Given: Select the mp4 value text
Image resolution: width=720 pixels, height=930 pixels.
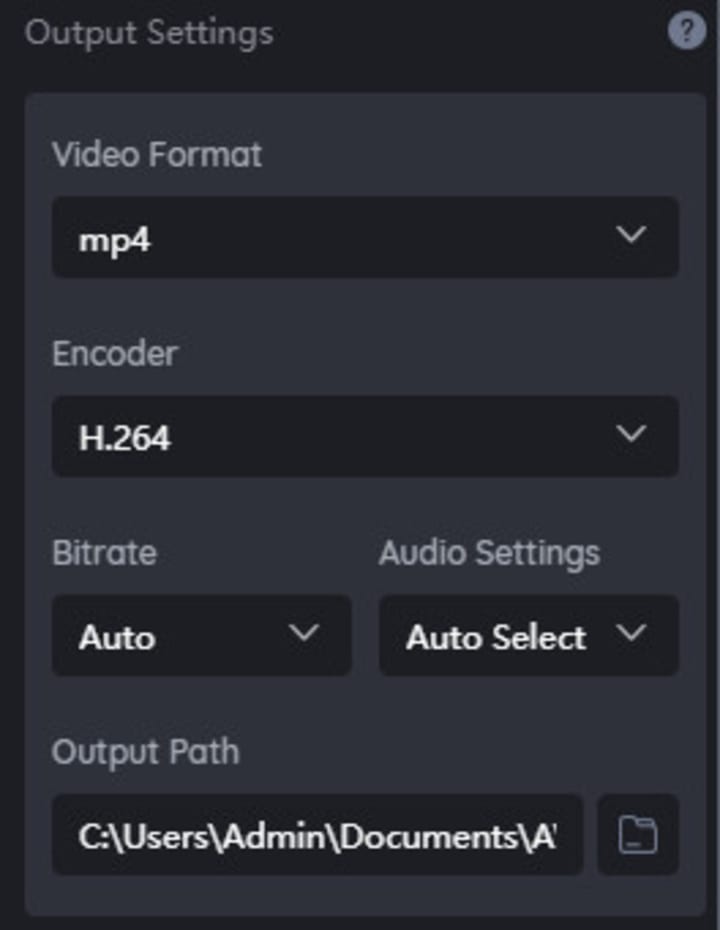Looking at the screenshot, I should (x=114, y=240).
